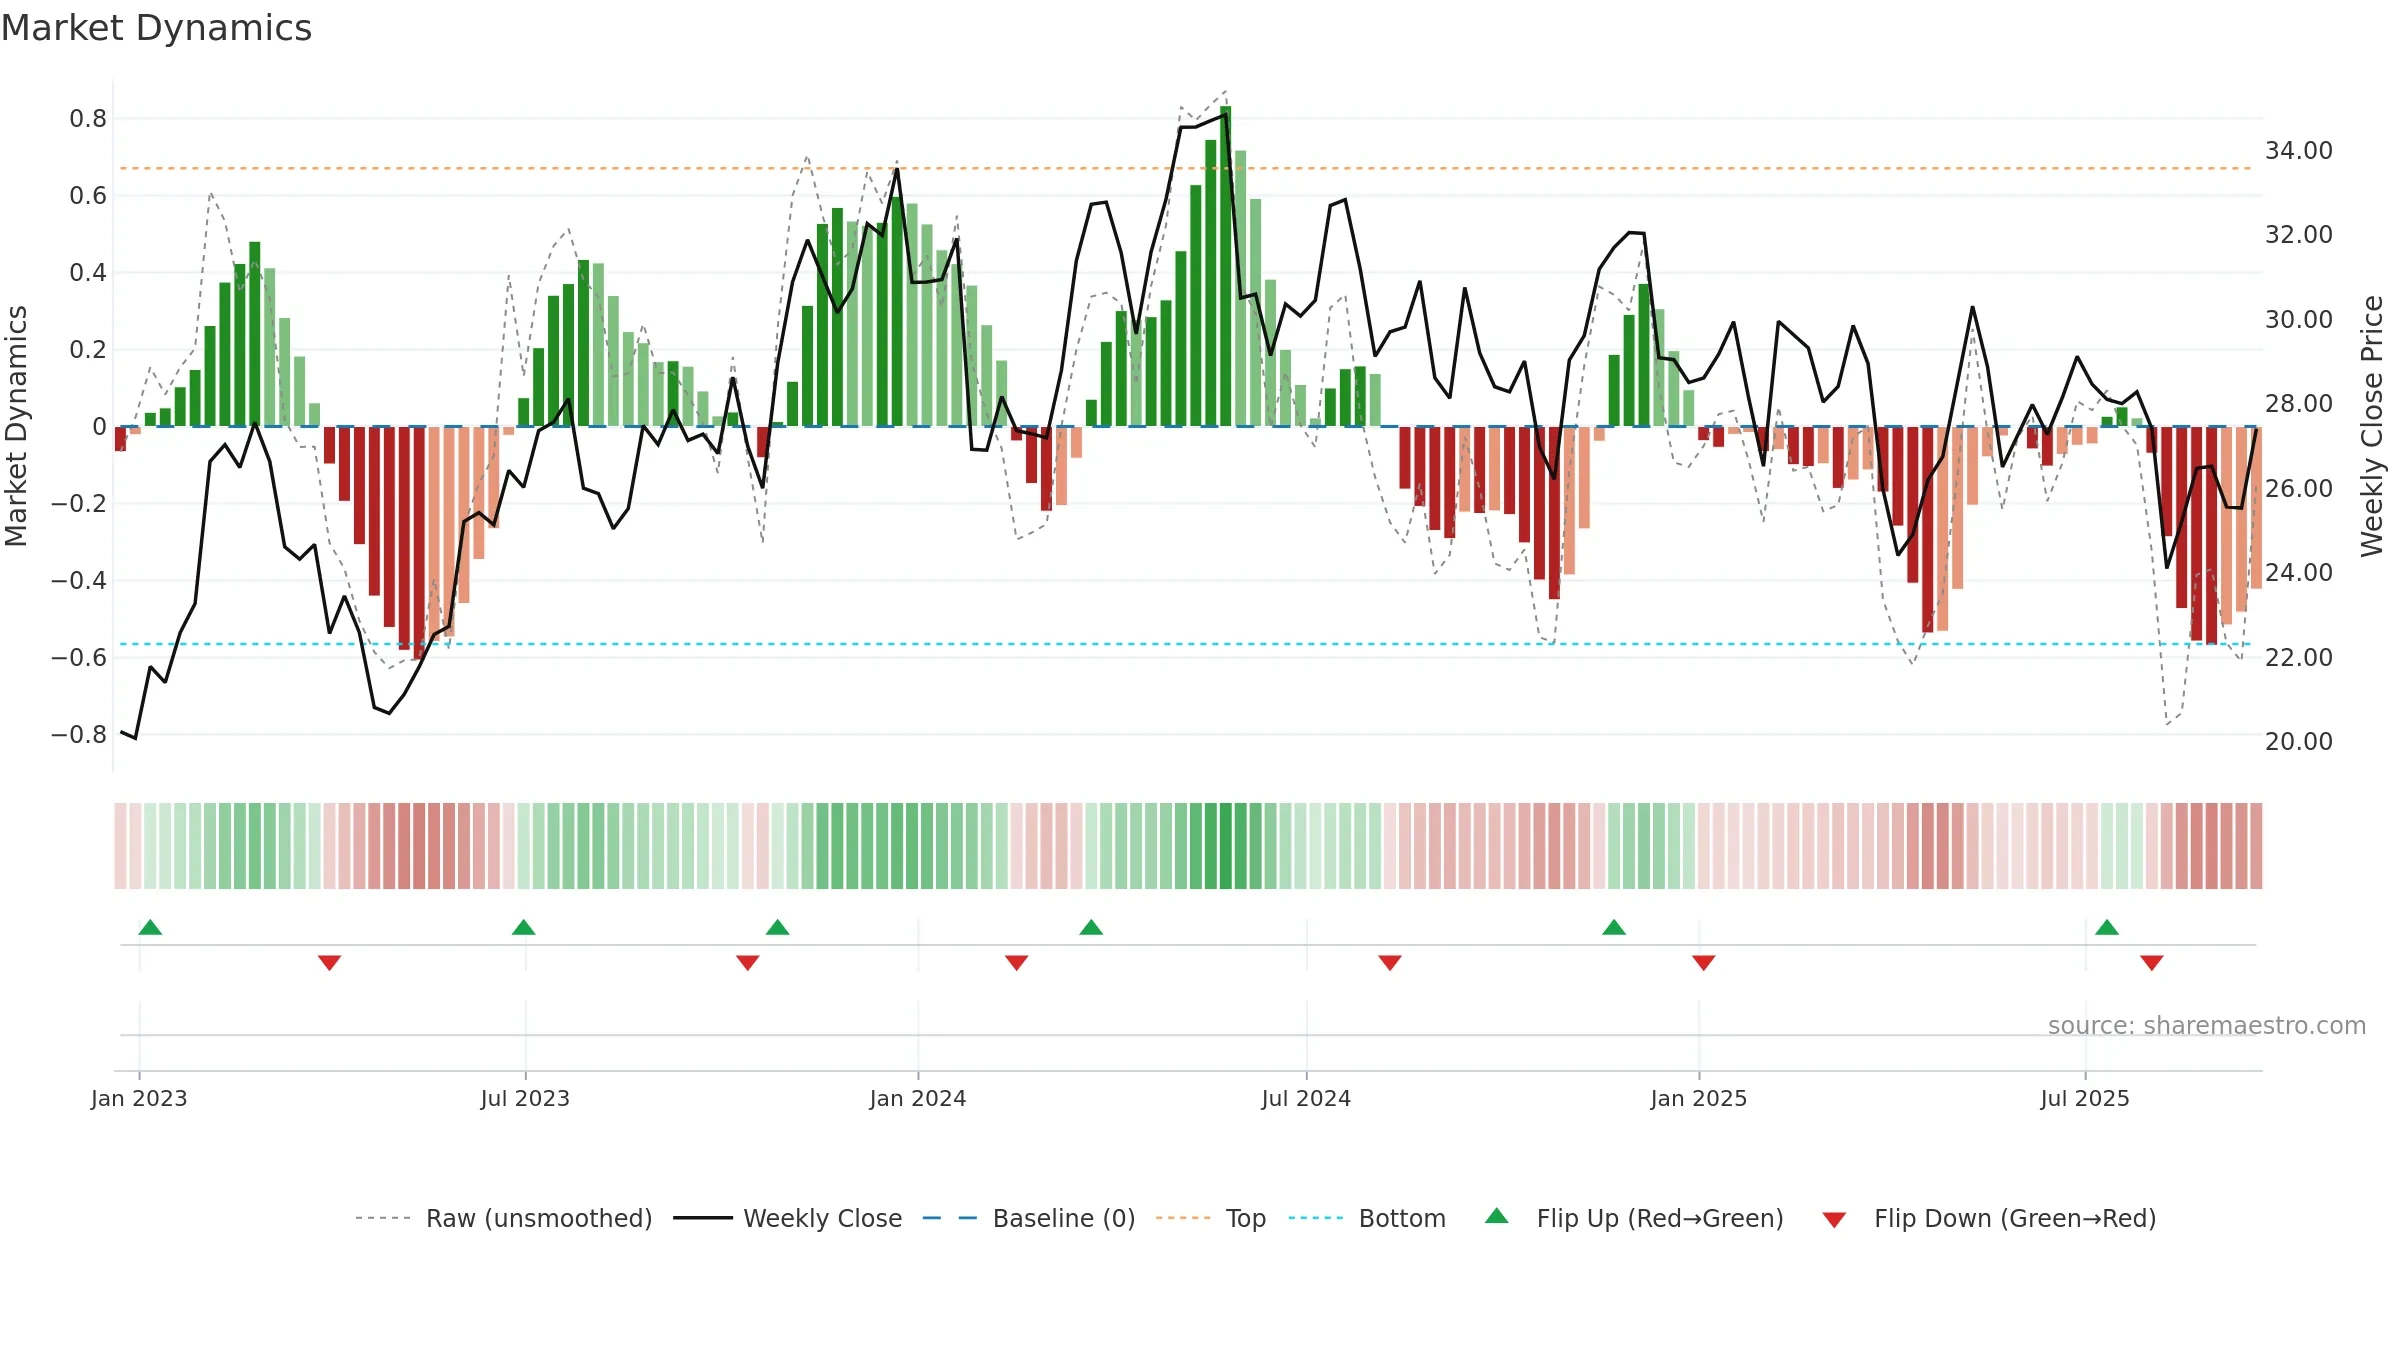Viewport: 2400px width, 1350px height.
Task: Click the rotated Market Dynamics y-axis title
Action: click(x=16, y=426)
